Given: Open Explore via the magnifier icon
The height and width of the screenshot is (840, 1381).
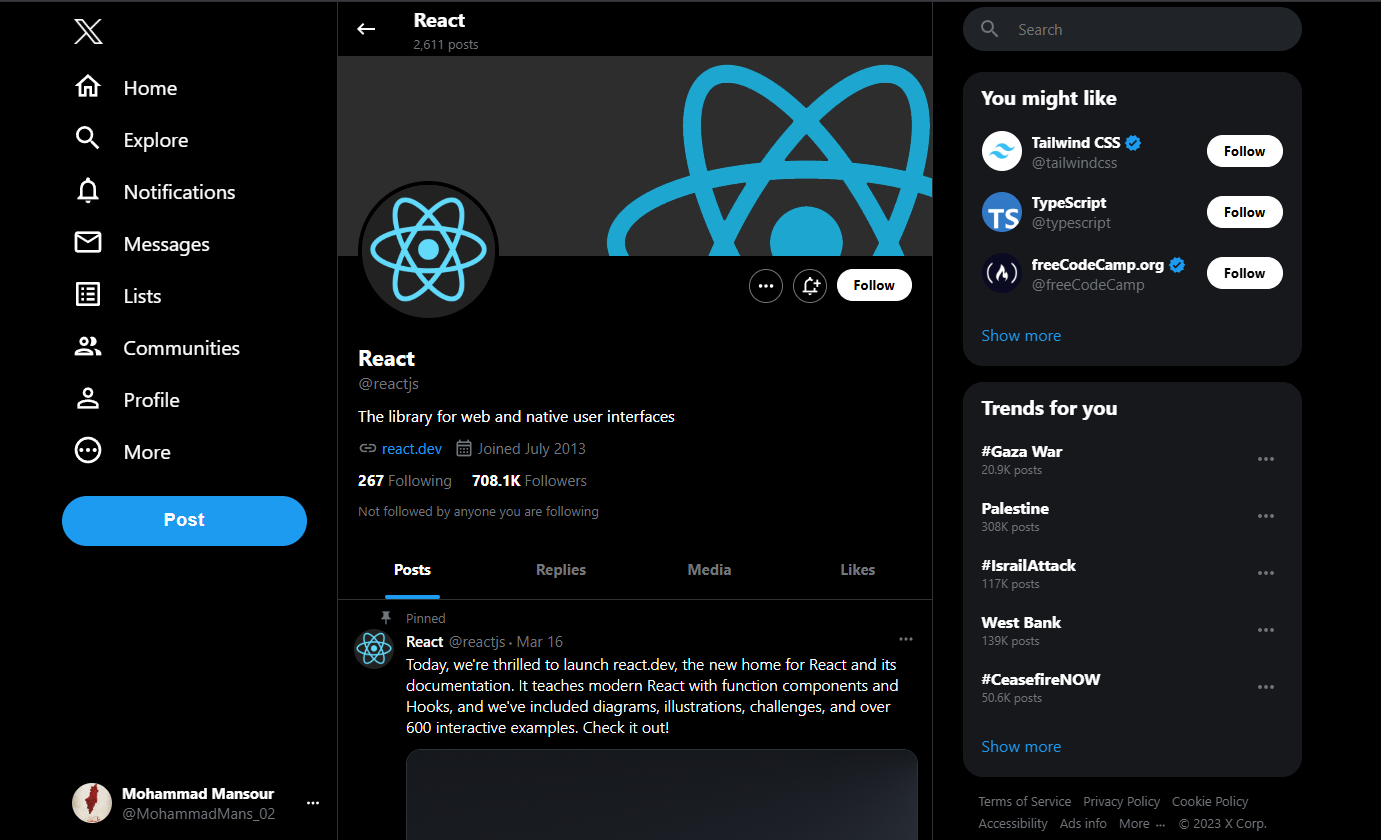Looking at the screenshot, I should (x=88, y=139).
